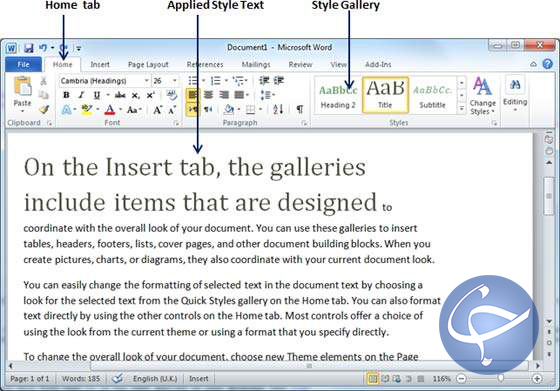Click the Paste clipboard icon
This screenshot has width=560, height=391.
pos(22,87)
